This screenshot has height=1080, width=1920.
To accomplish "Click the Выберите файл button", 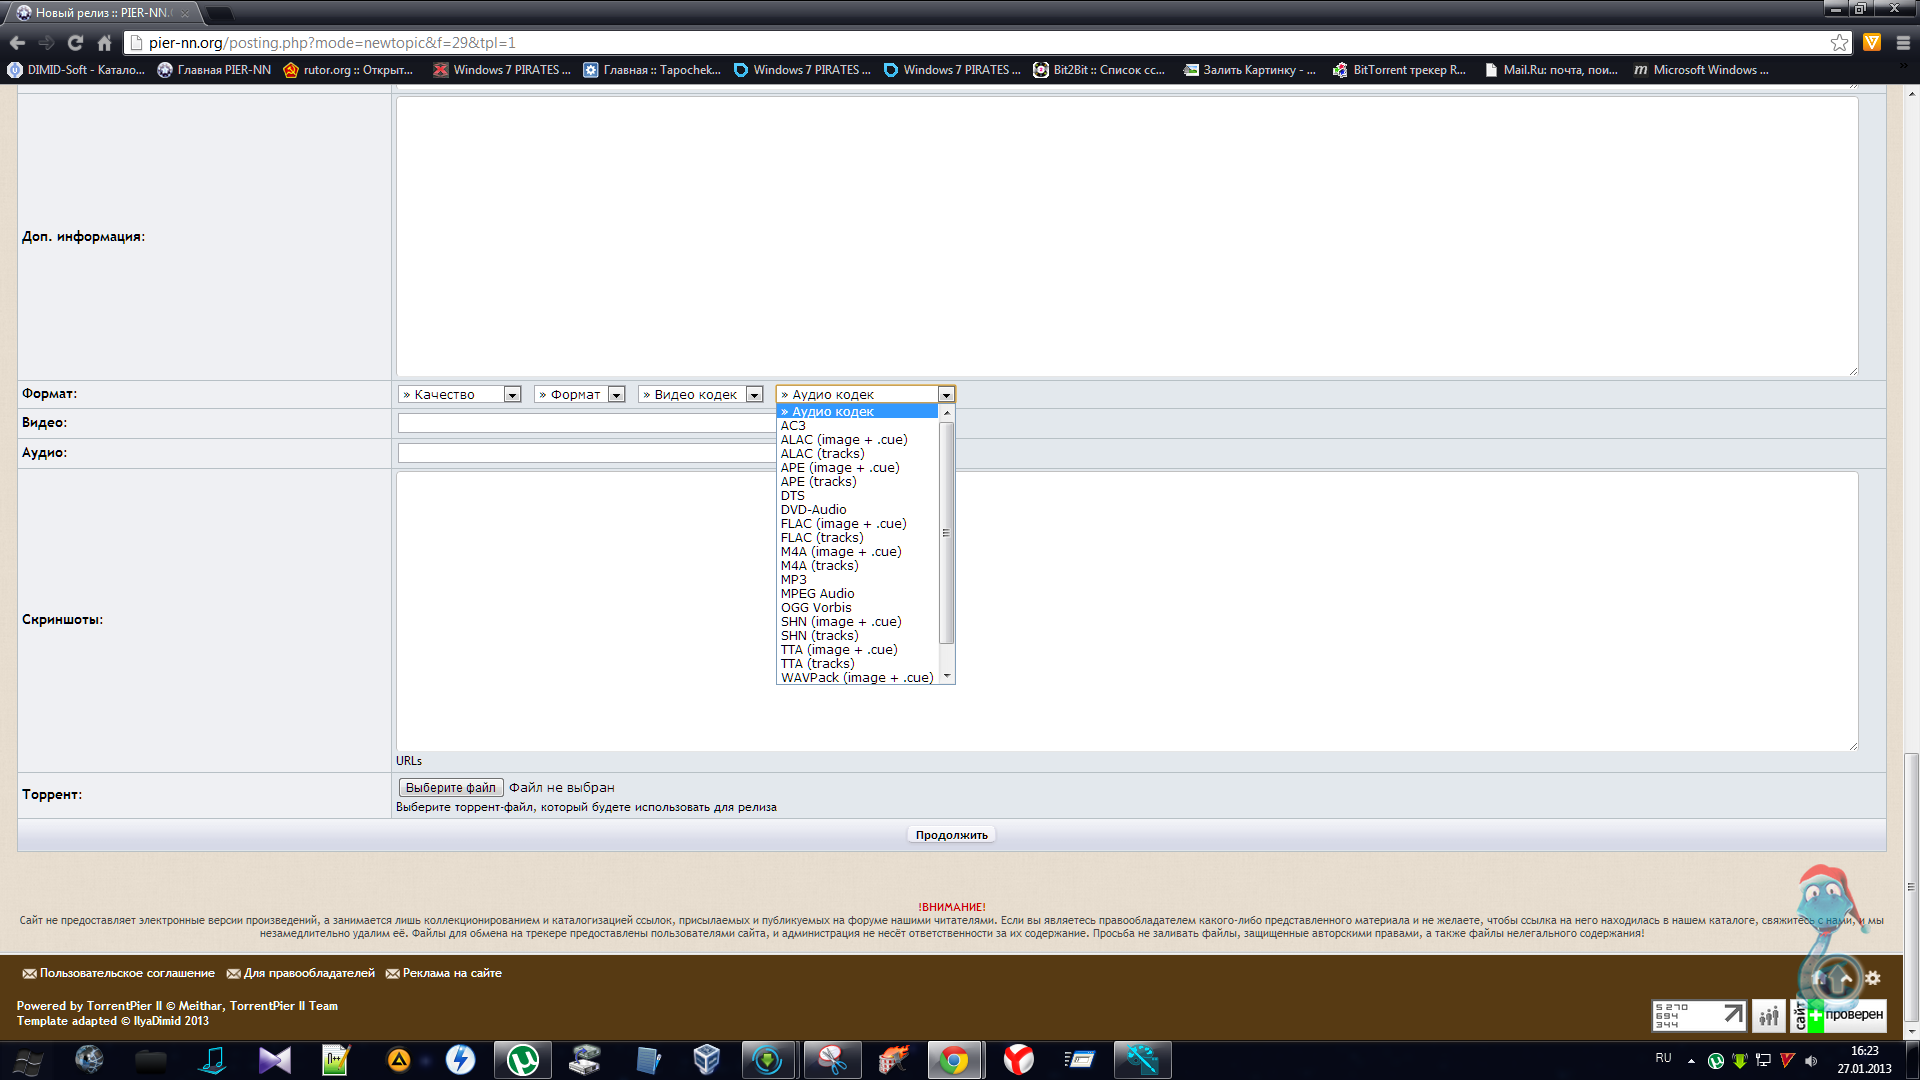I will 450,788.
